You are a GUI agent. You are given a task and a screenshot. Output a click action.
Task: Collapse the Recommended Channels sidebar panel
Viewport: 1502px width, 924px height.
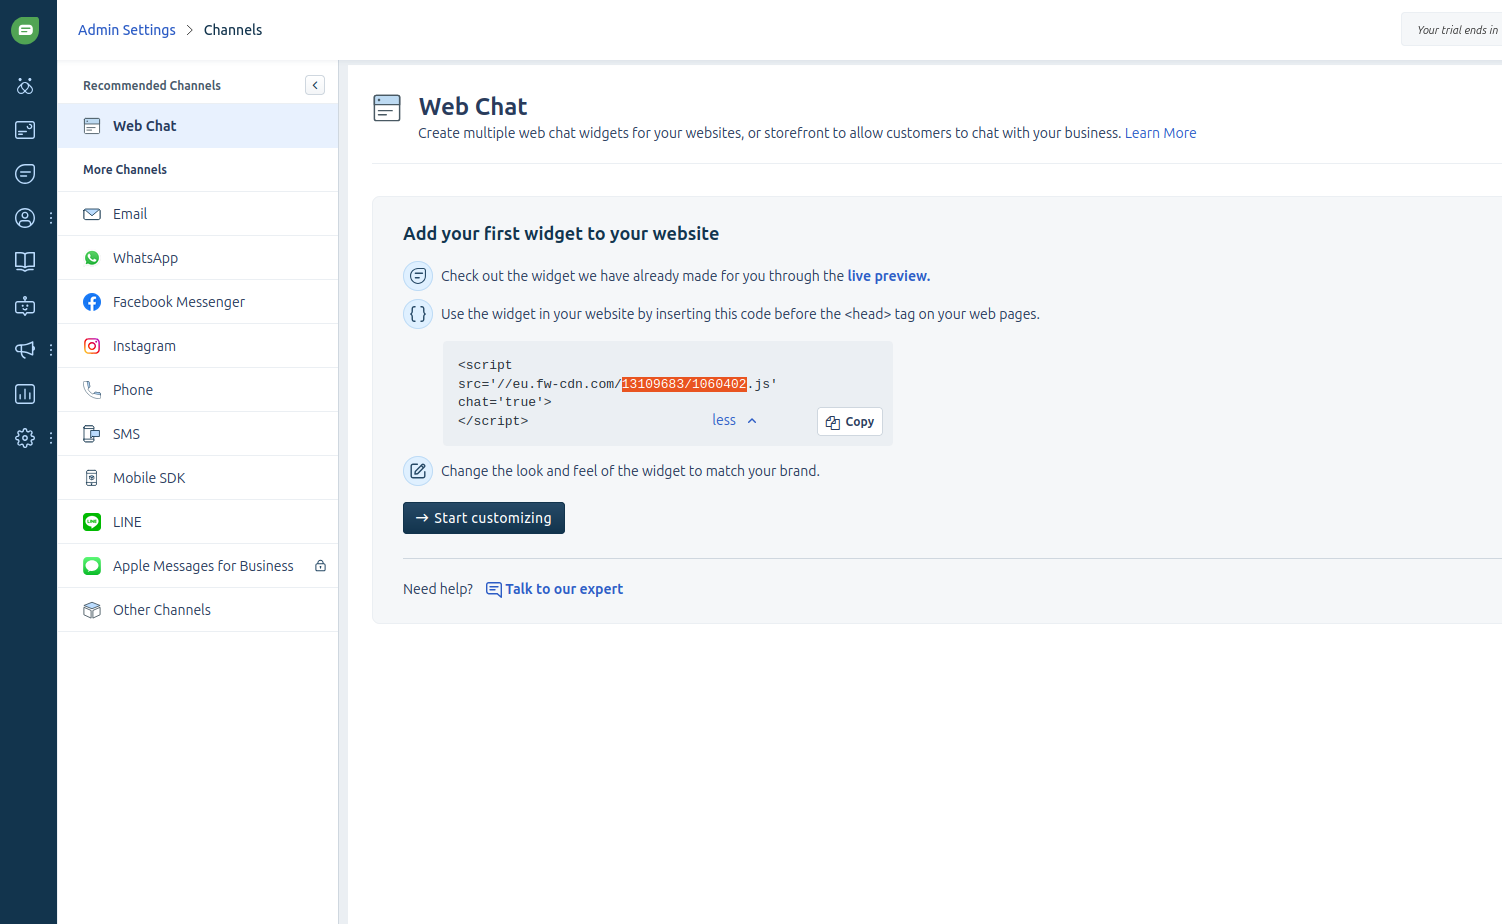[x=314, y=85]
